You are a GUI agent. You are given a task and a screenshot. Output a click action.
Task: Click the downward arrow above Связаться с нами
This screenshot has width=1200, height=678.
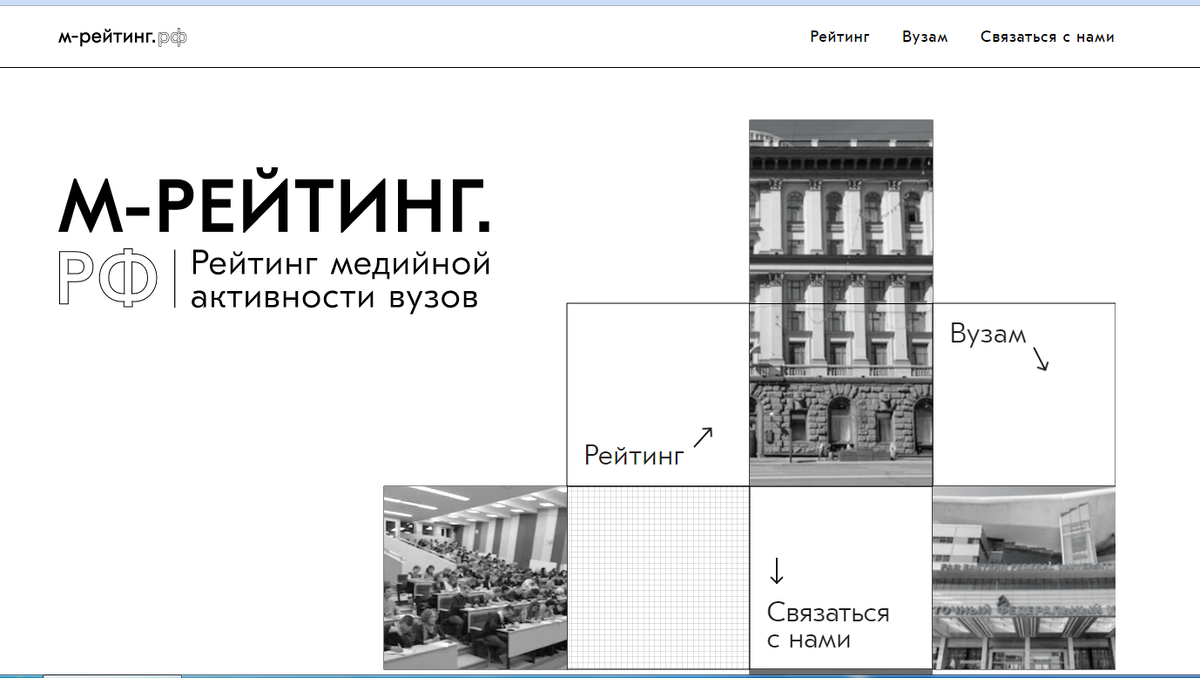point(776,572)
